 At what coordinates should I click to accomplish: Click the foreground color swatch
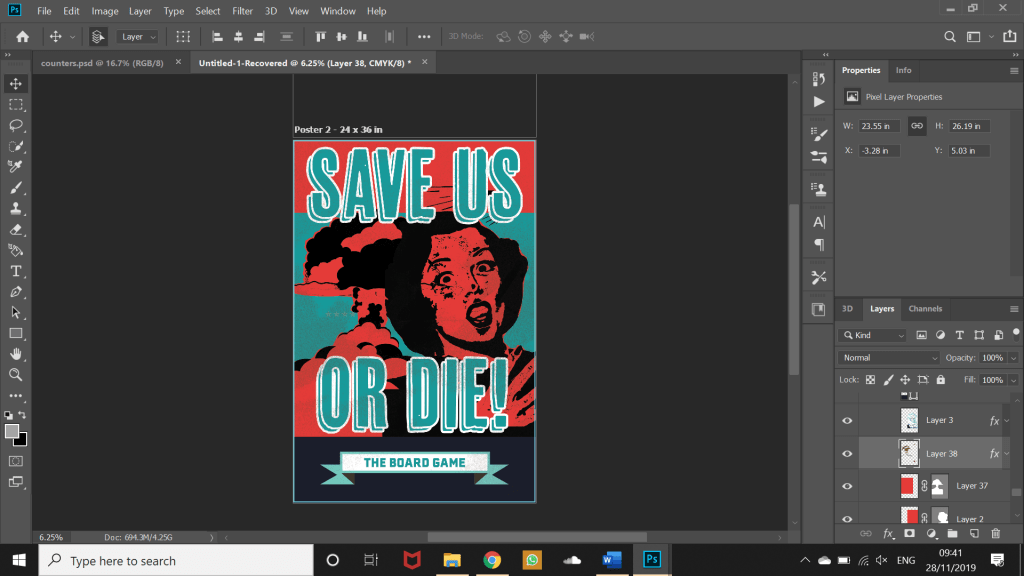point(12,431)
